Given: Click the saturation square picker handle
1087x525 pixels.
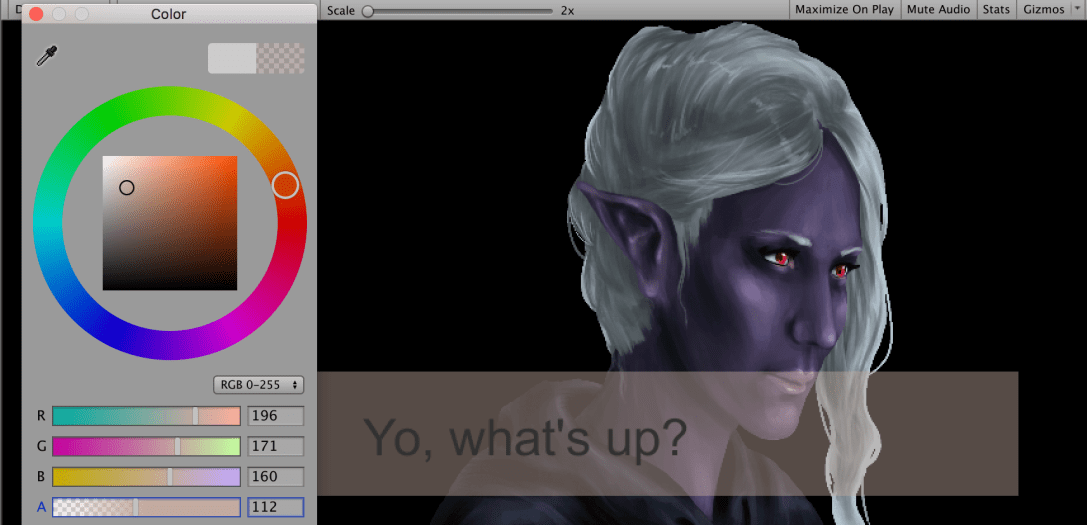Looking at the screenshot, I should click(x=127, y=188).
